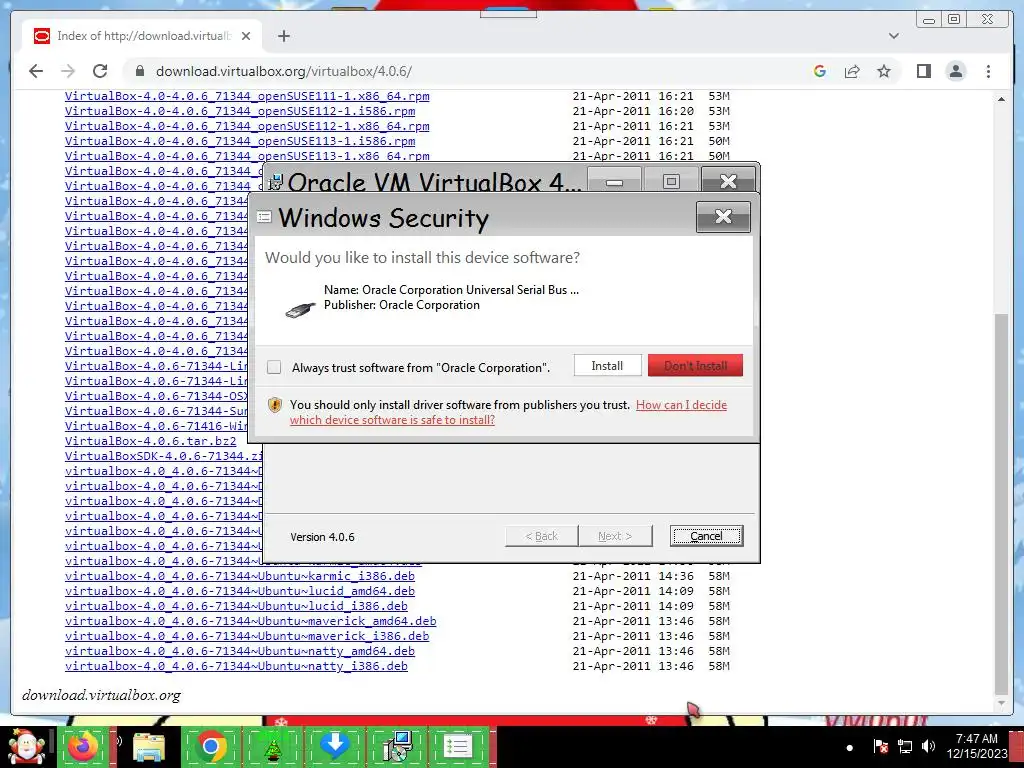
Task: Open Ubuntu natty_i386.deb link
Action: click(236, 666)
